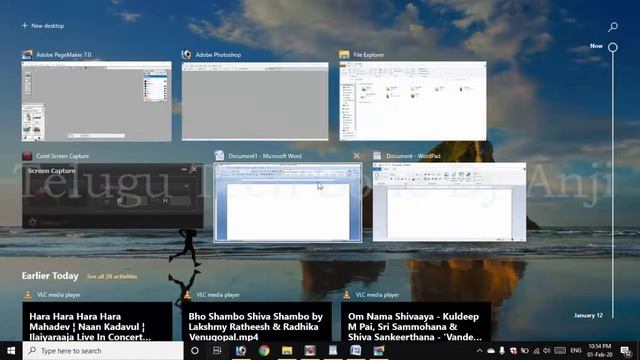Open the Action Center notification icon
Screen dimensions: 640x360
[626, 351]
